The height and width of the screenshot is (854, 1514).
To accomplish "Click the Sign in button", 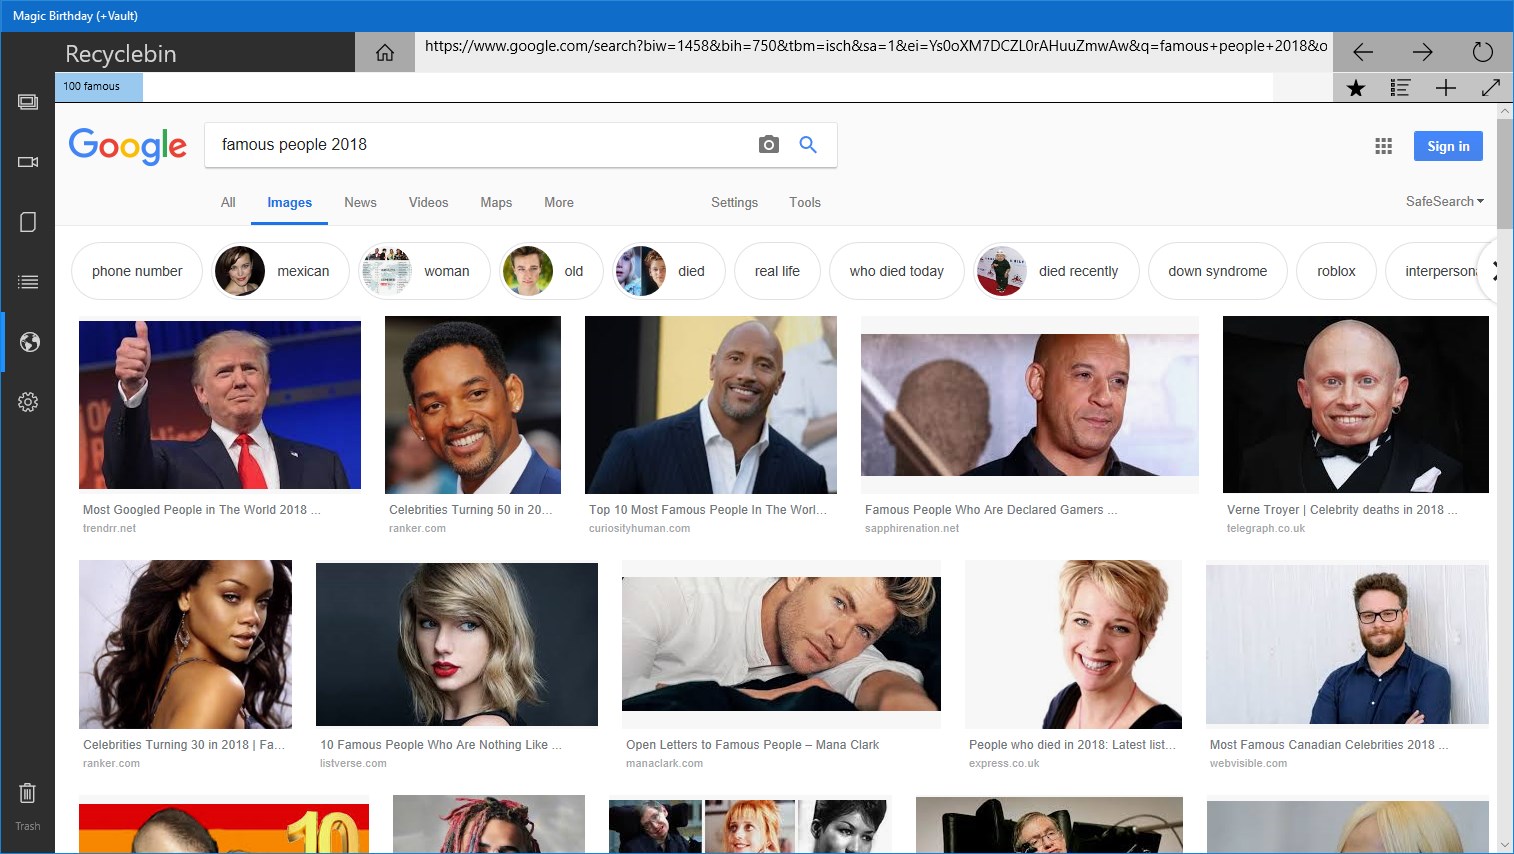I will (x=1448, y=146).
